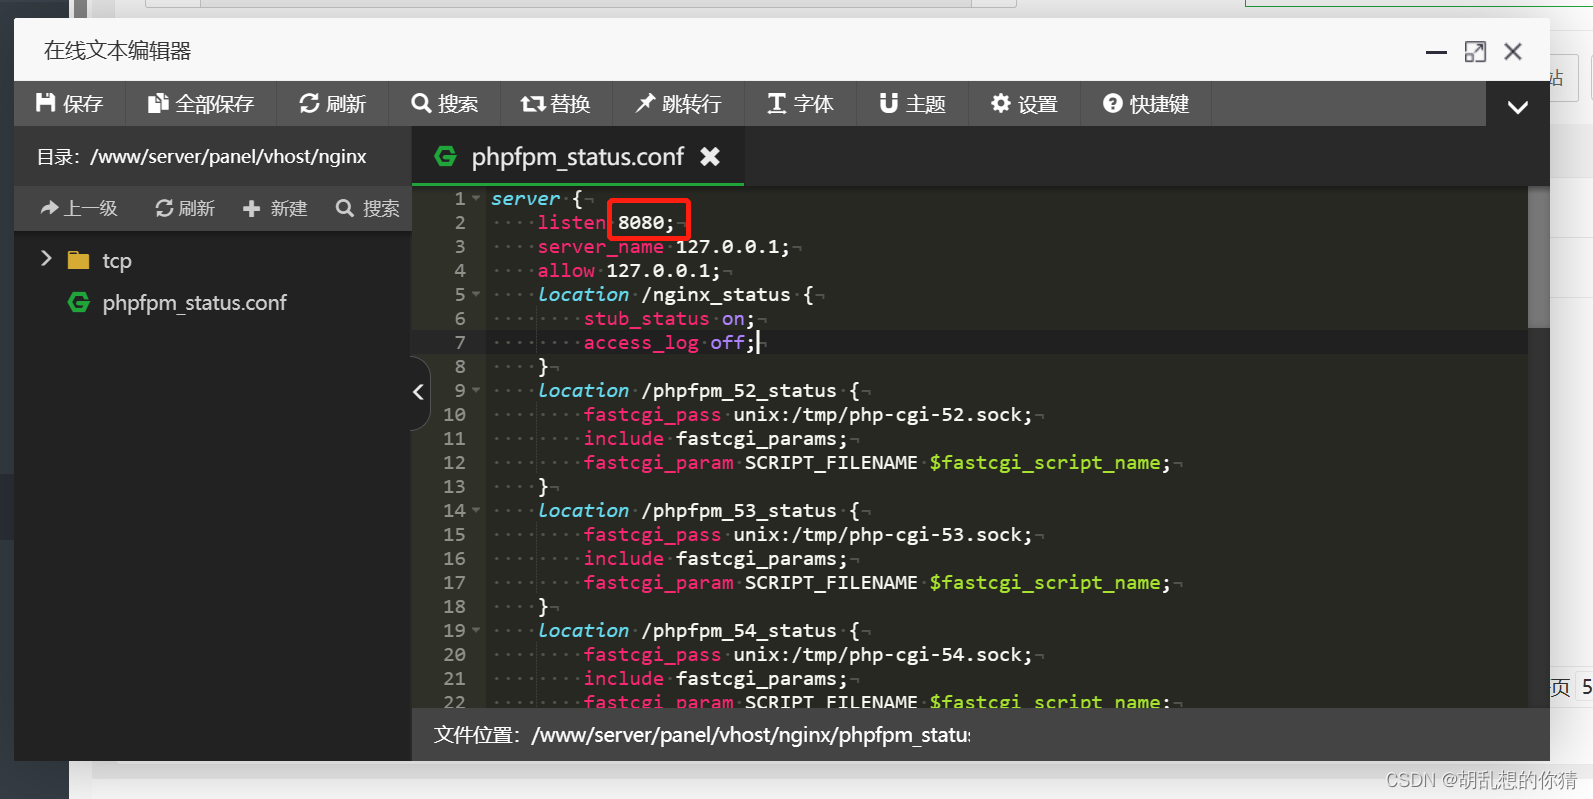Open the 搜索 search tool in toolbar

click(x=445, y=104)
